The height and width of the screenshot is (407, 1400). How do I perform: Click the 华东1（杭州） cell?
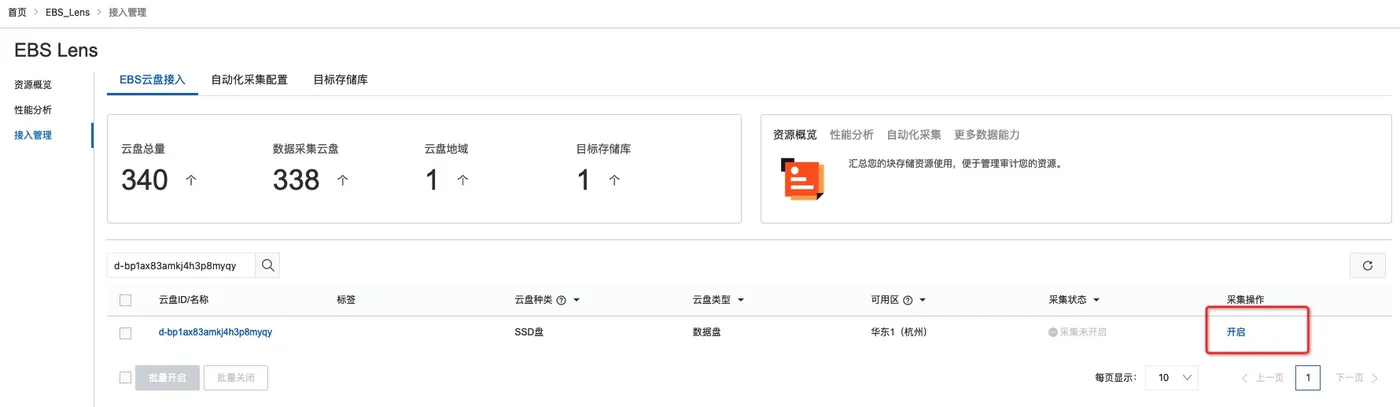[899, 332]
